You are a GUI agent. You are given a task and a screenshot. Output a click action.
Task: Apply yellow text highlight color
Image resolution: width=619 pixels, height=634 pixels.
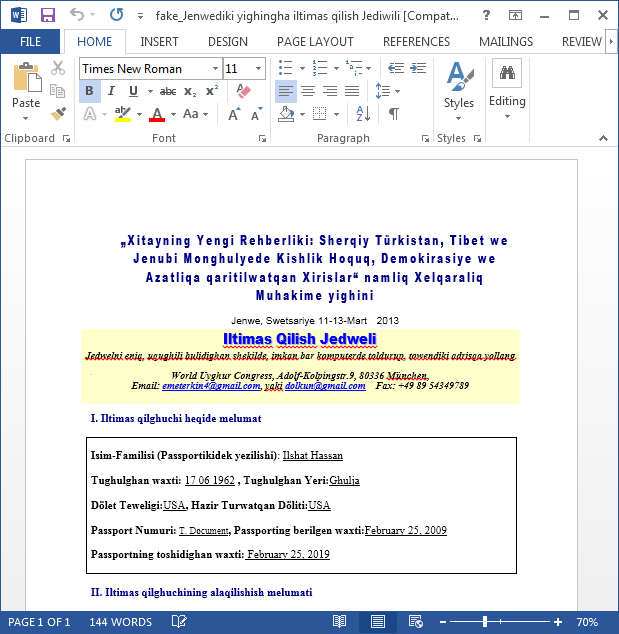click(x=123, y=114)
